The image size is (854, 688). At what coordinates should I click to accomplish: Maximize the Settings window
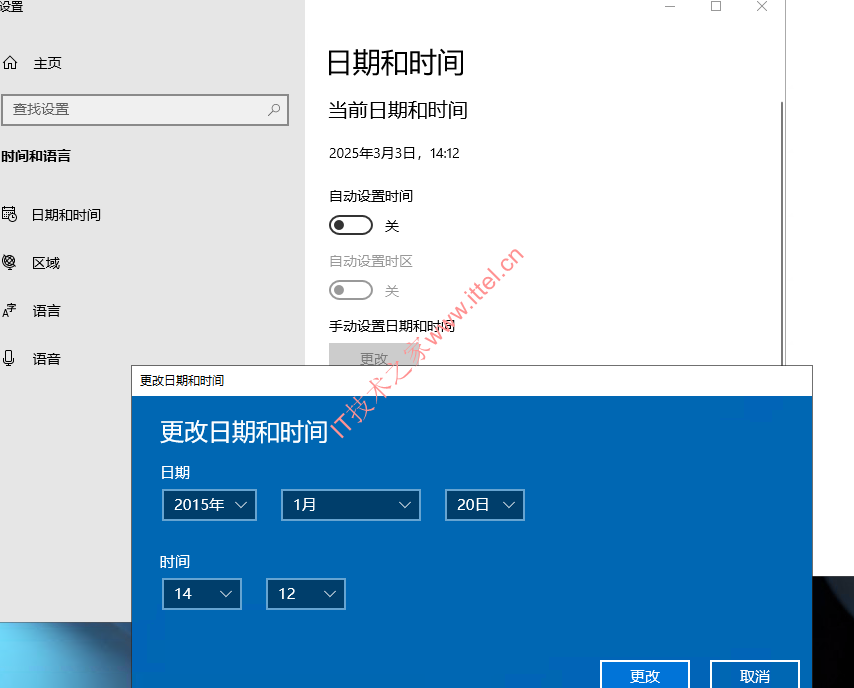point(716,7)
